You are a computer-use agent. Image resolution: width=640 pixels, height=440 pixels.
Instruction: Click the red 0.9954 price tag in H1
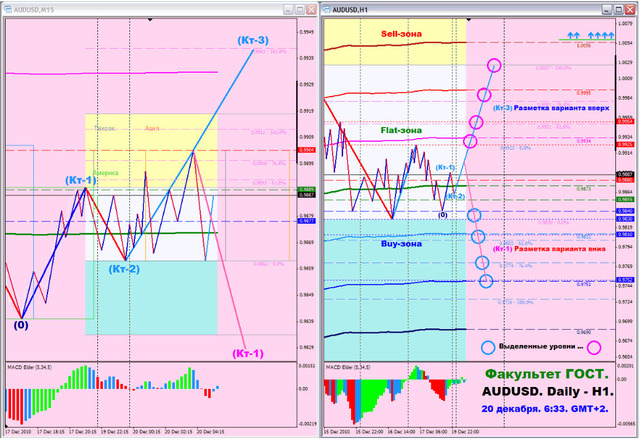625,122
